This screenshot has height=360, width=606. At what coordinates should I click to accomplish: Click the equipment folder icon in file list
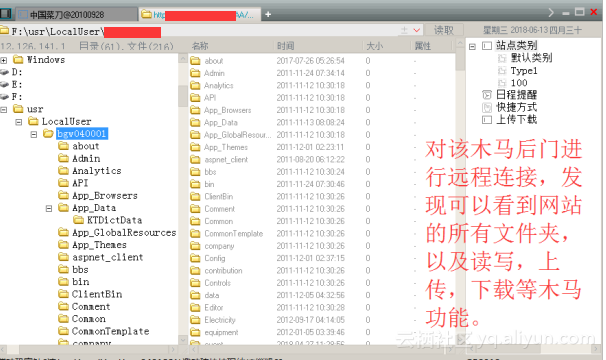click(x=195, y=332)
